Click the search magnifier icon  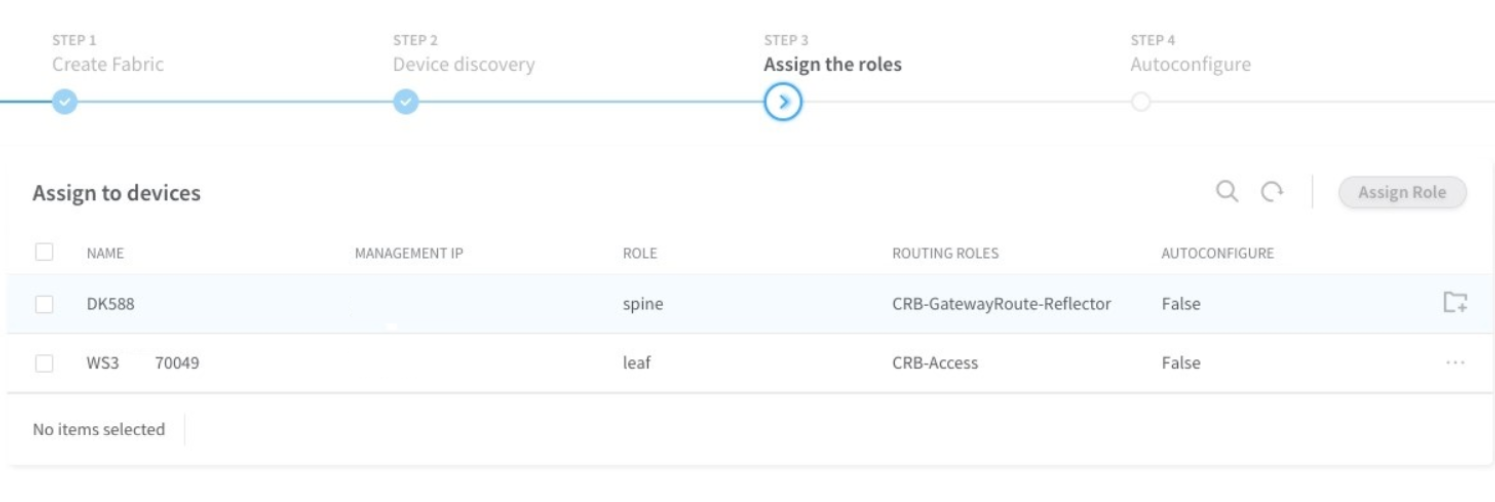click(1227, 191)
